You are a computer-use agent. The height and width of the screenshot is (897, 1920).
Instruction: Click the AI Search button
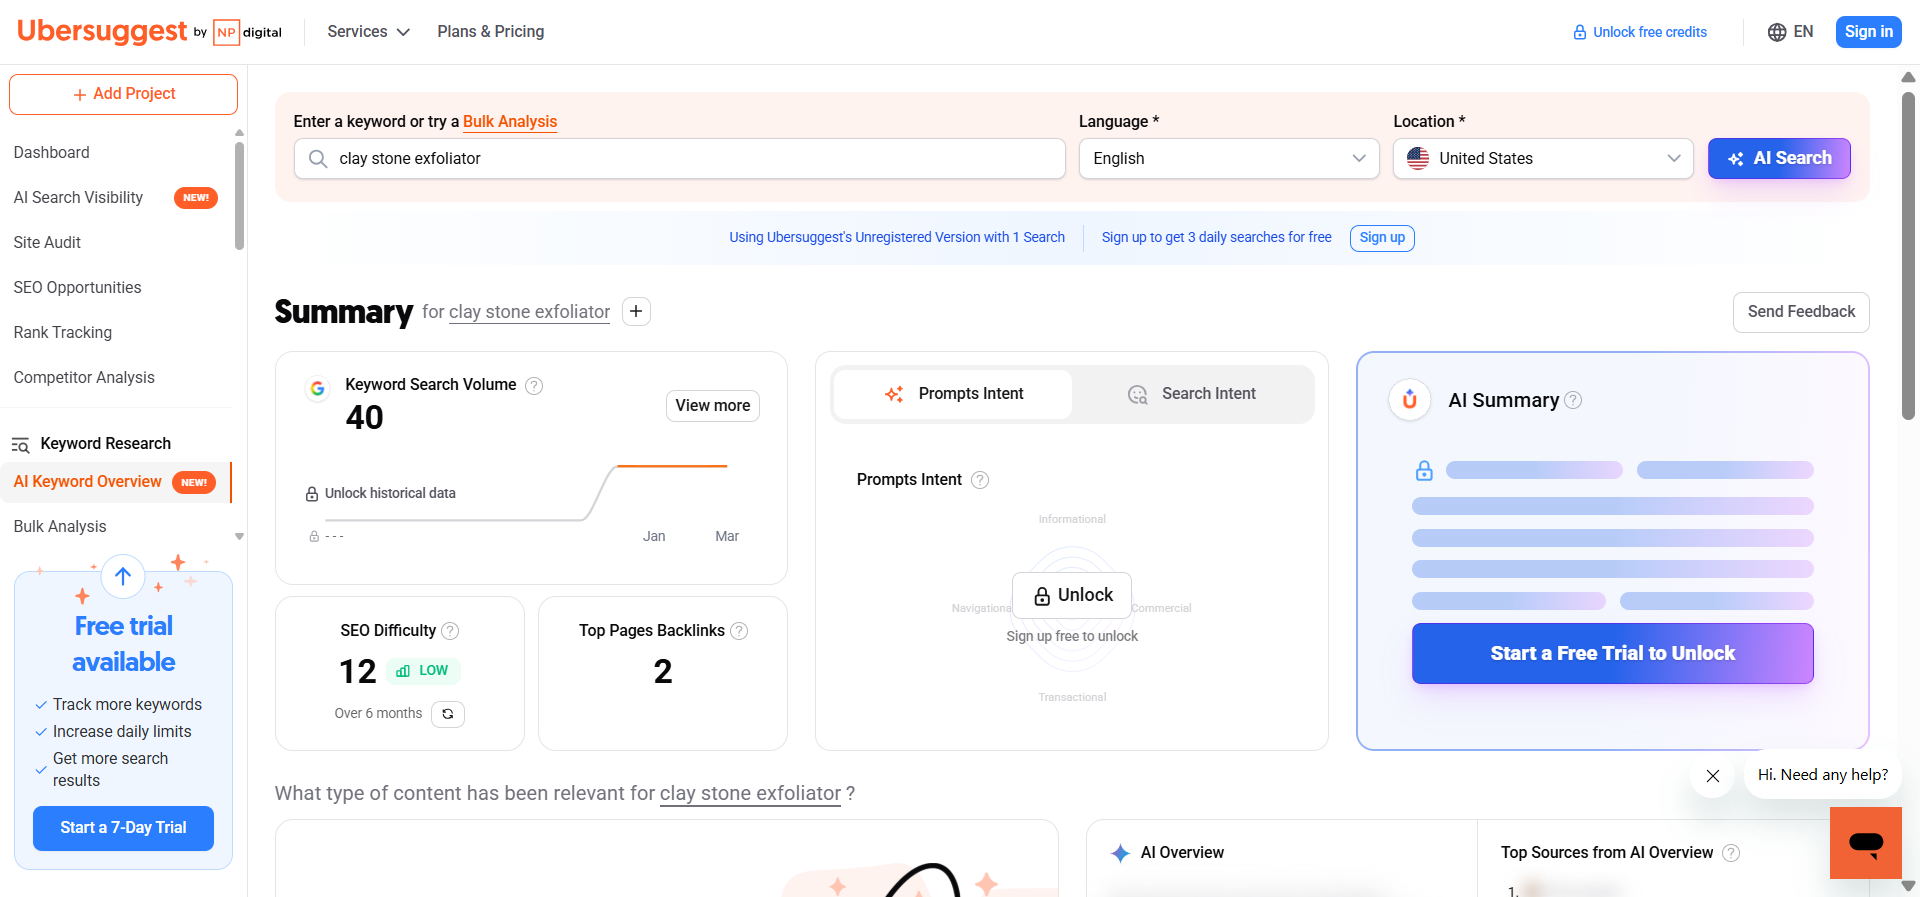1779,159
